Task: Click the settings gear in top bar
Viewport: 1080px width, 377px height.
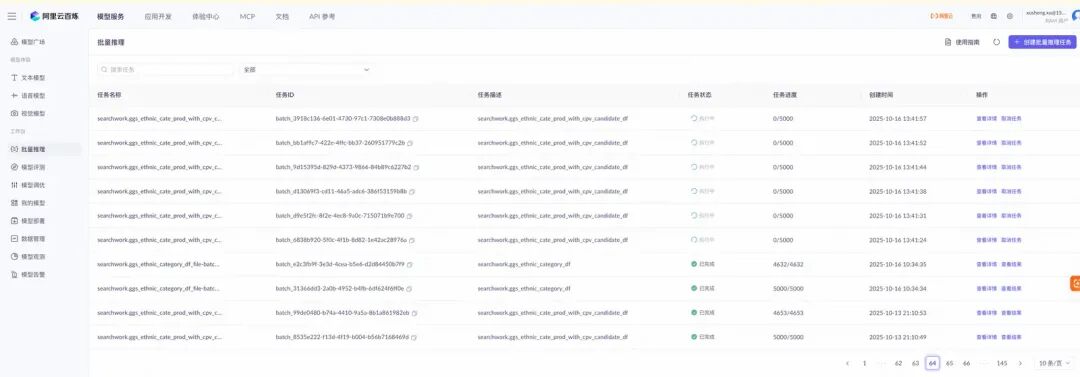Action: pyautogui.click(x=1010, y=16)
